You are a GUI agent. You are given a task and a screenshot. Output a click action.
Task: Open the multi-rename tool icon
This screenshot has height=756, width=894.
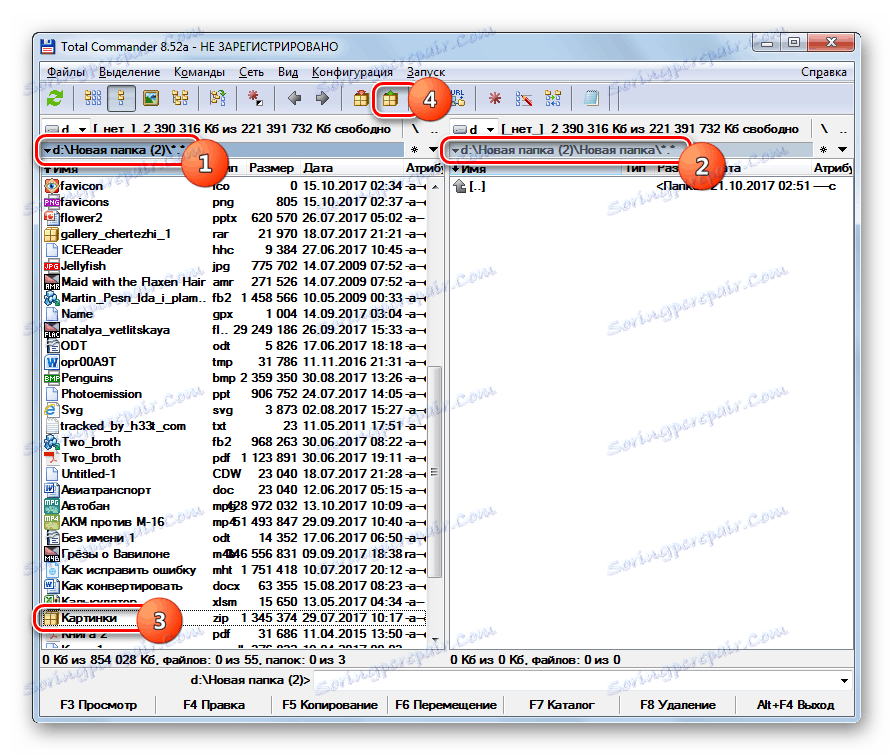523,99
